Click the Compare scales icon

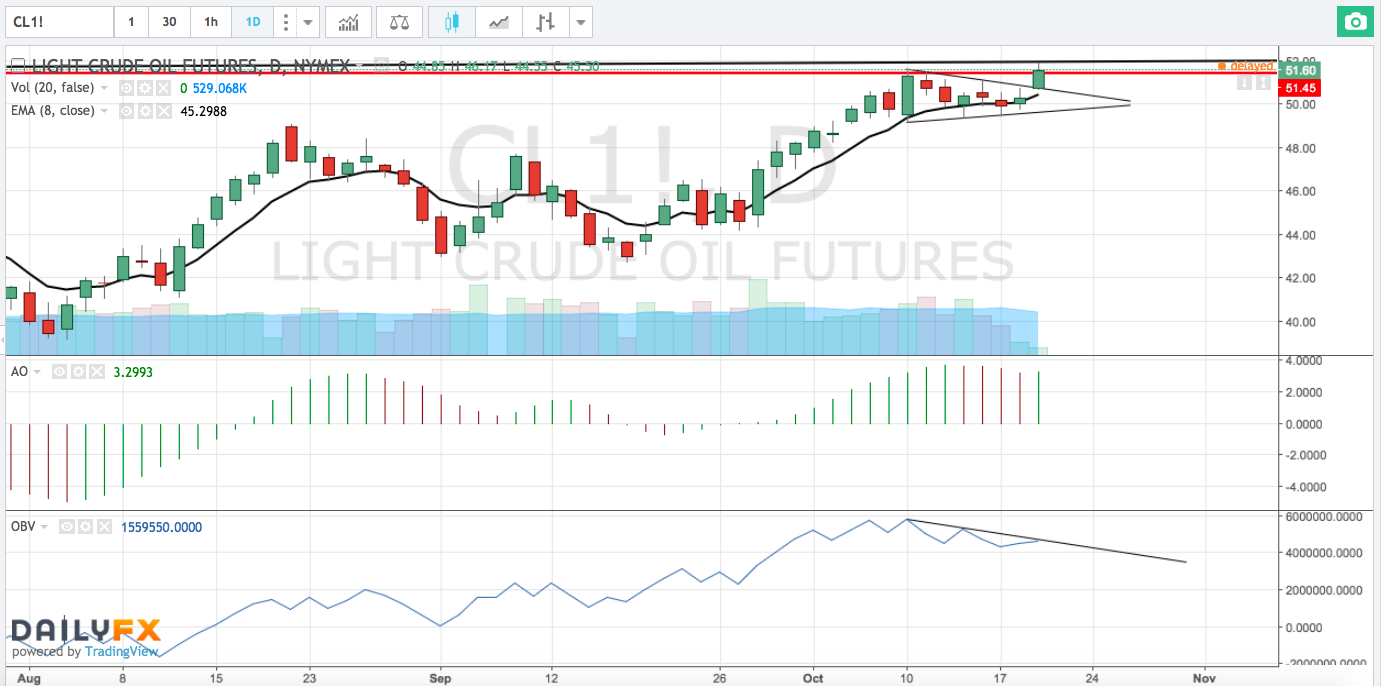(x=399, y=22)
